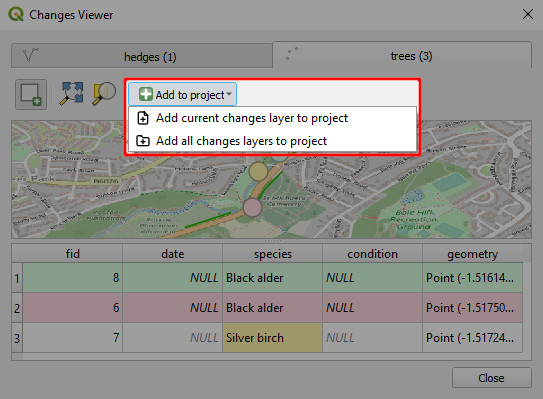Click the yellow point marker on the map
Screen dimensions: 543x399
tap(258, 171)
